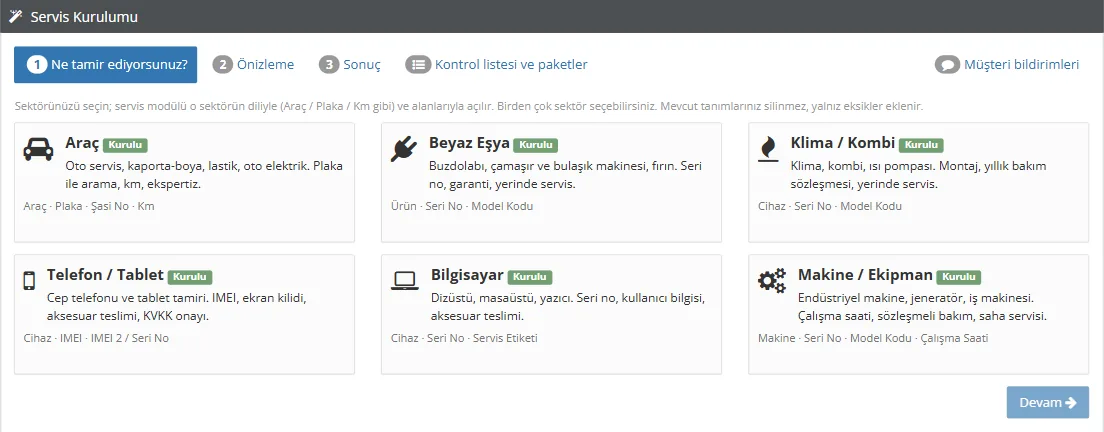1104x432 pixels.
Task: Click 'Makine · Seri No · Model Kodu · Çalışma Saati'
Action: pos(873,338)
